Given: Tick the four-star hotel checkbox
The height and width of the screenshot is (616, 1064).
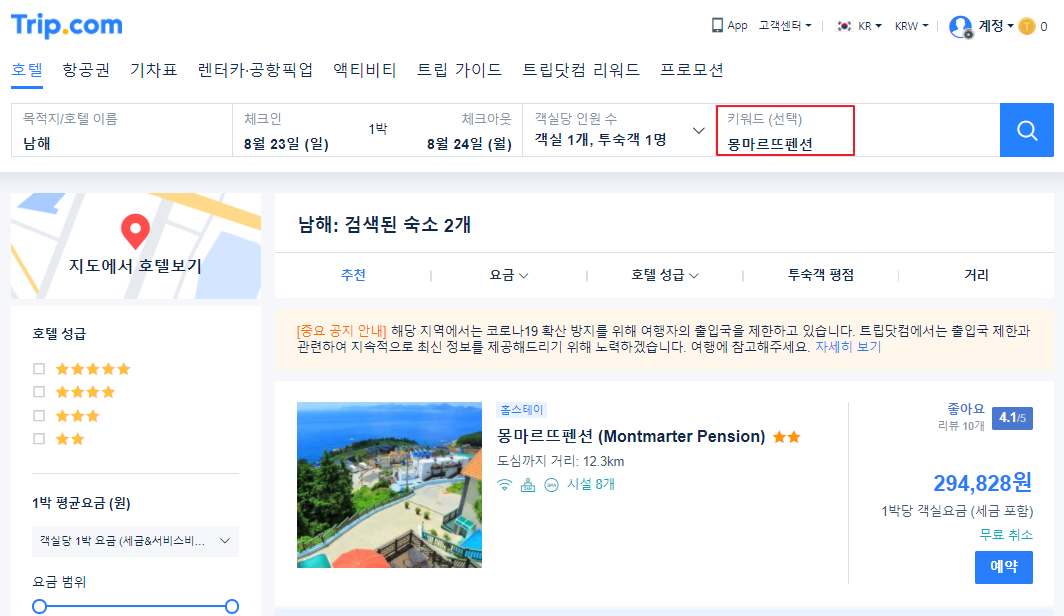Looking at the screenshot, I should [39, 391].
